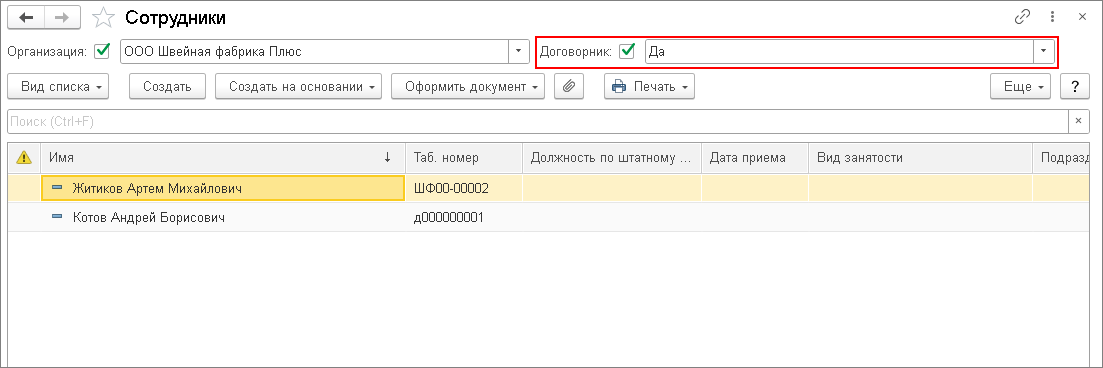Click the row icon of Житиков Артем Михайлович
The width and height of the screenshot is (1103, 368).
[57, 188]
